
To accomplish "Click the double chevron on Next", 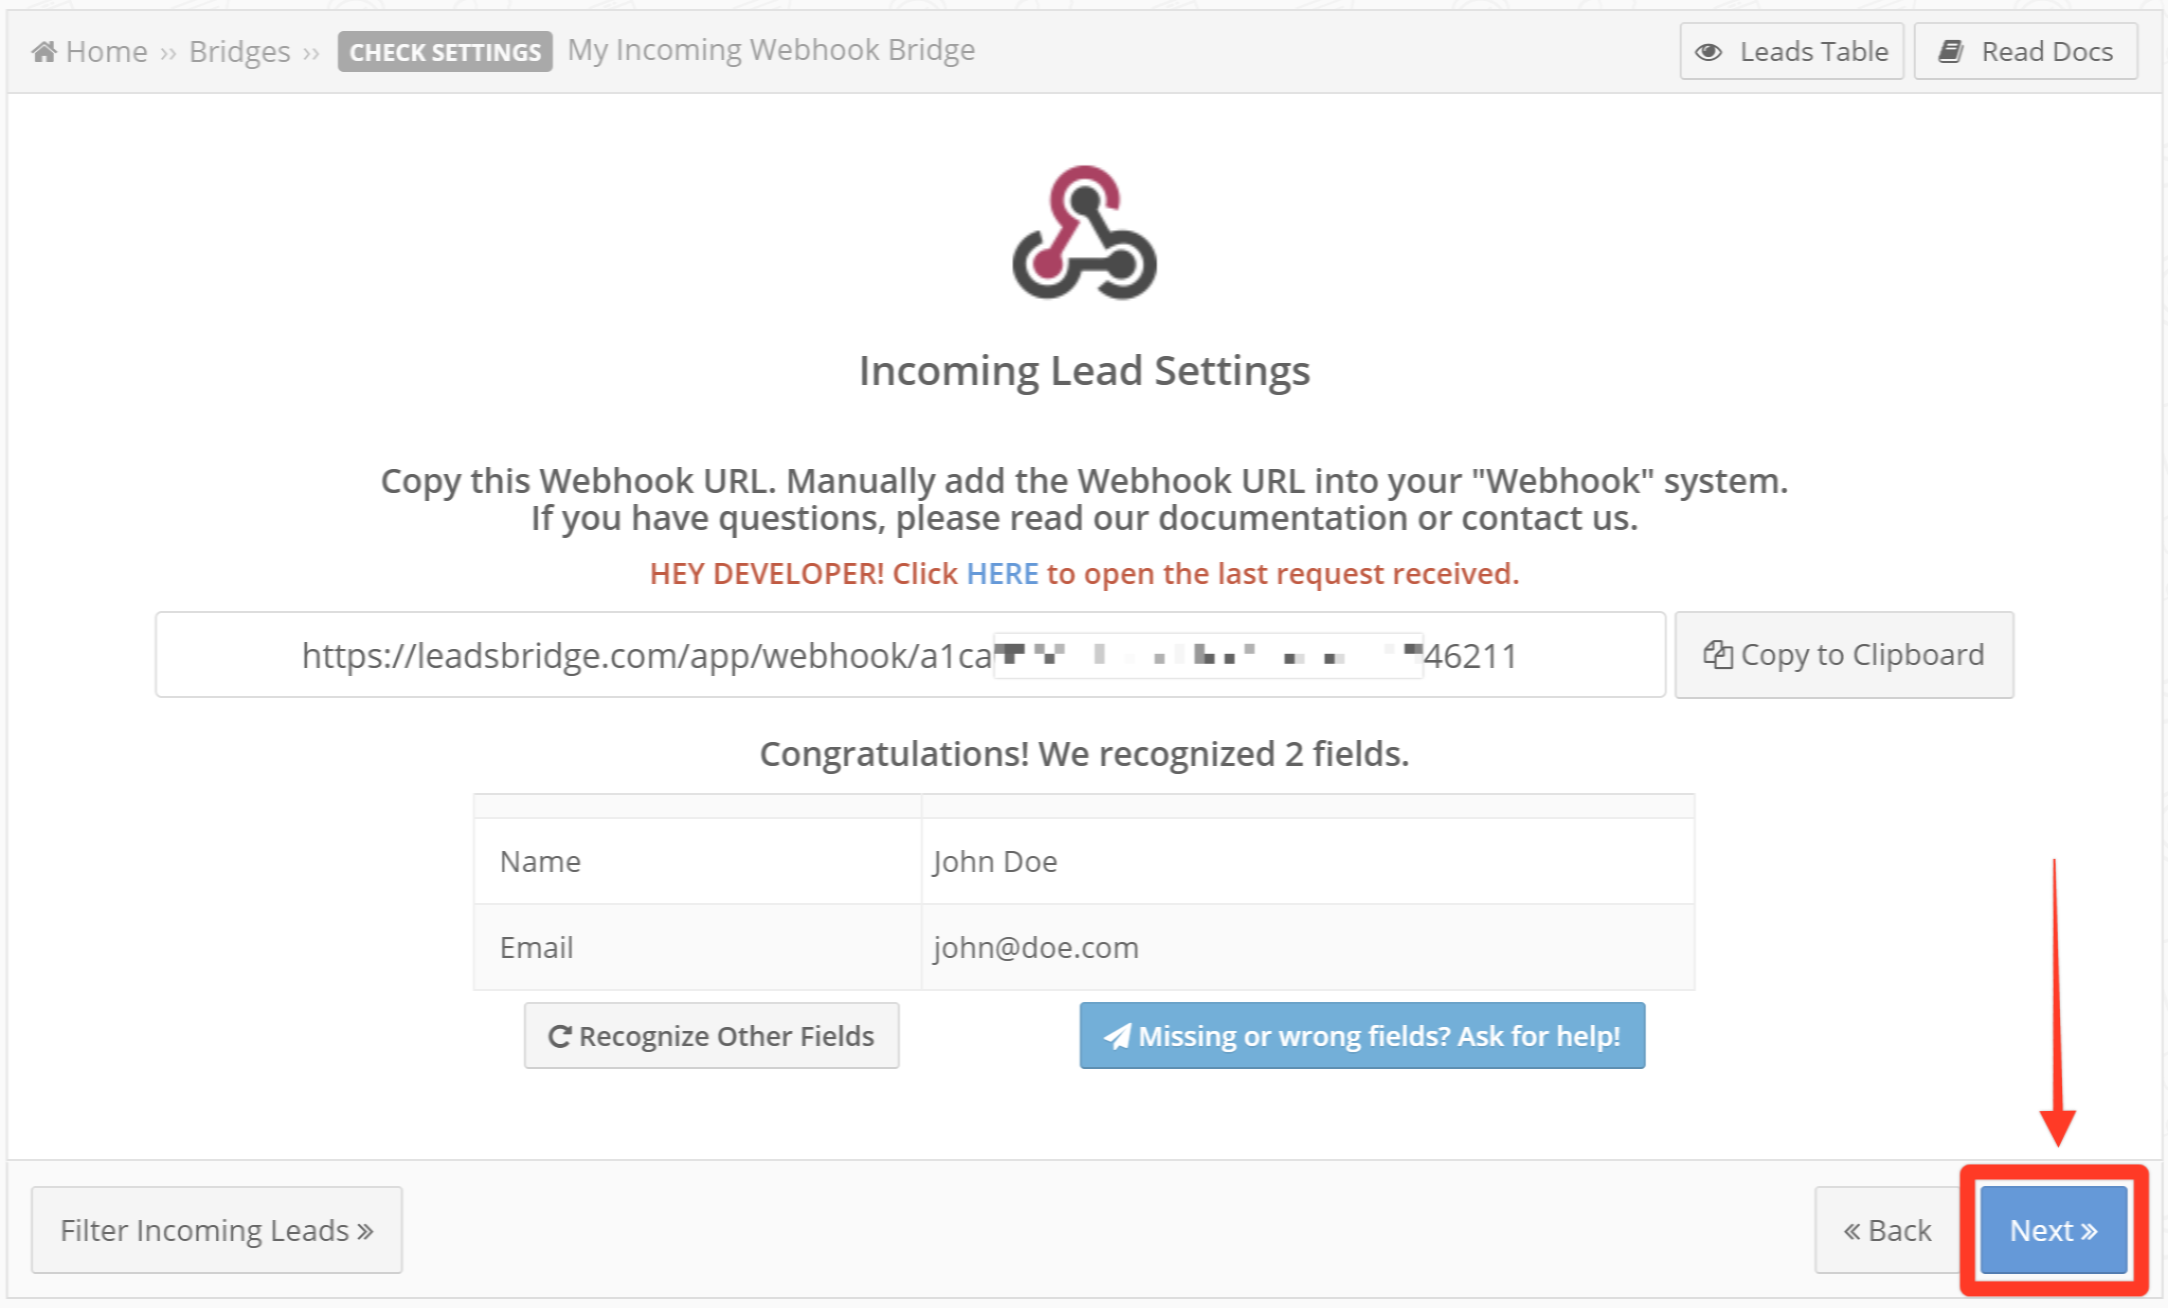I will pyautogui.click(x=2090, y=1231).
